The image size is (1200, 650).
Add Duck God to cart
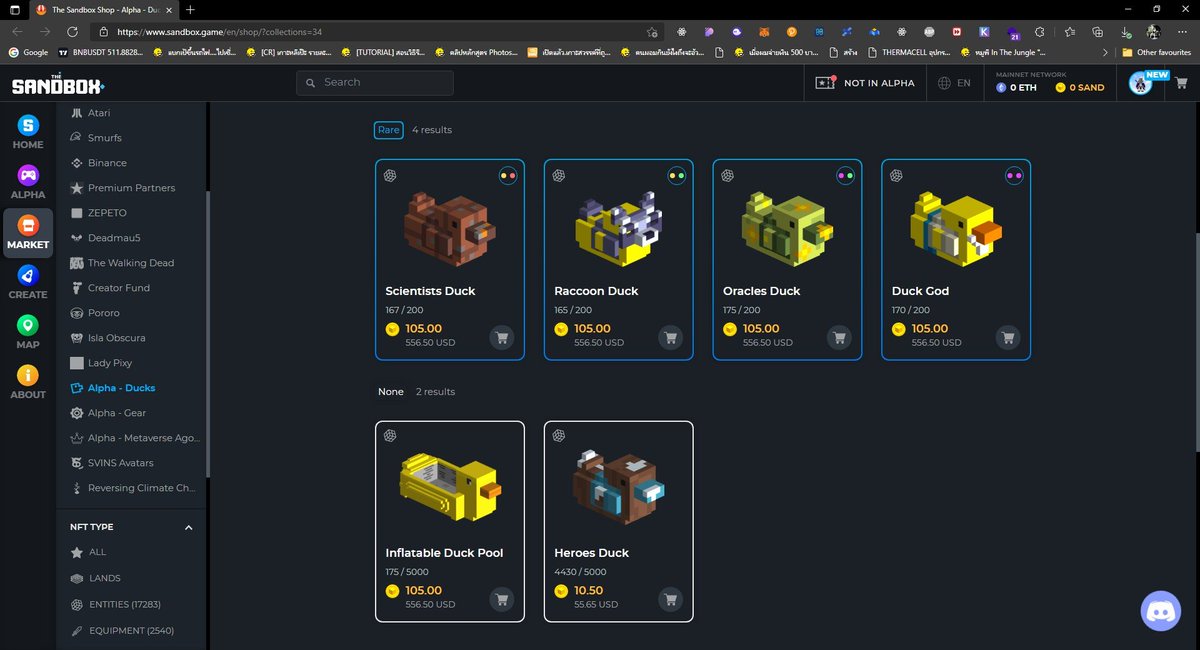pos(1008,337)
